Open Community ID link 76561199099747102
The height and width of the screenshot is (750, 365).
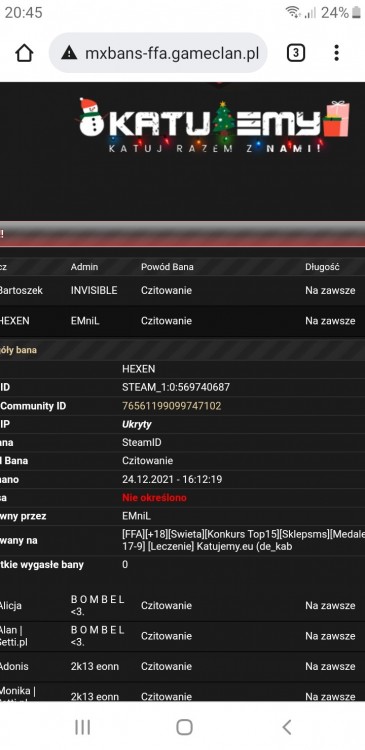coord(172,406)
